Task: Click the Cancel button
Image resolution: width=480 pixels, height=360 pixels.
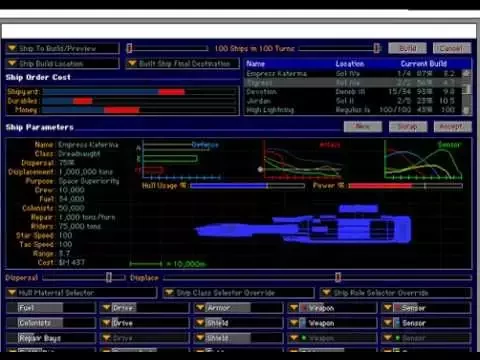Action: click(452, 48)
